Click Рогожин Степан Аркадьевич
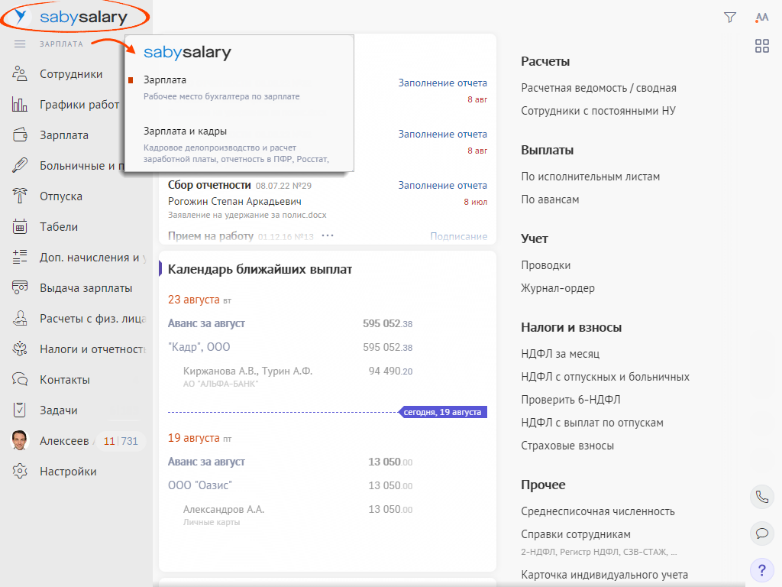The height and width of the screenshot is (587, 782). (234, 201)
